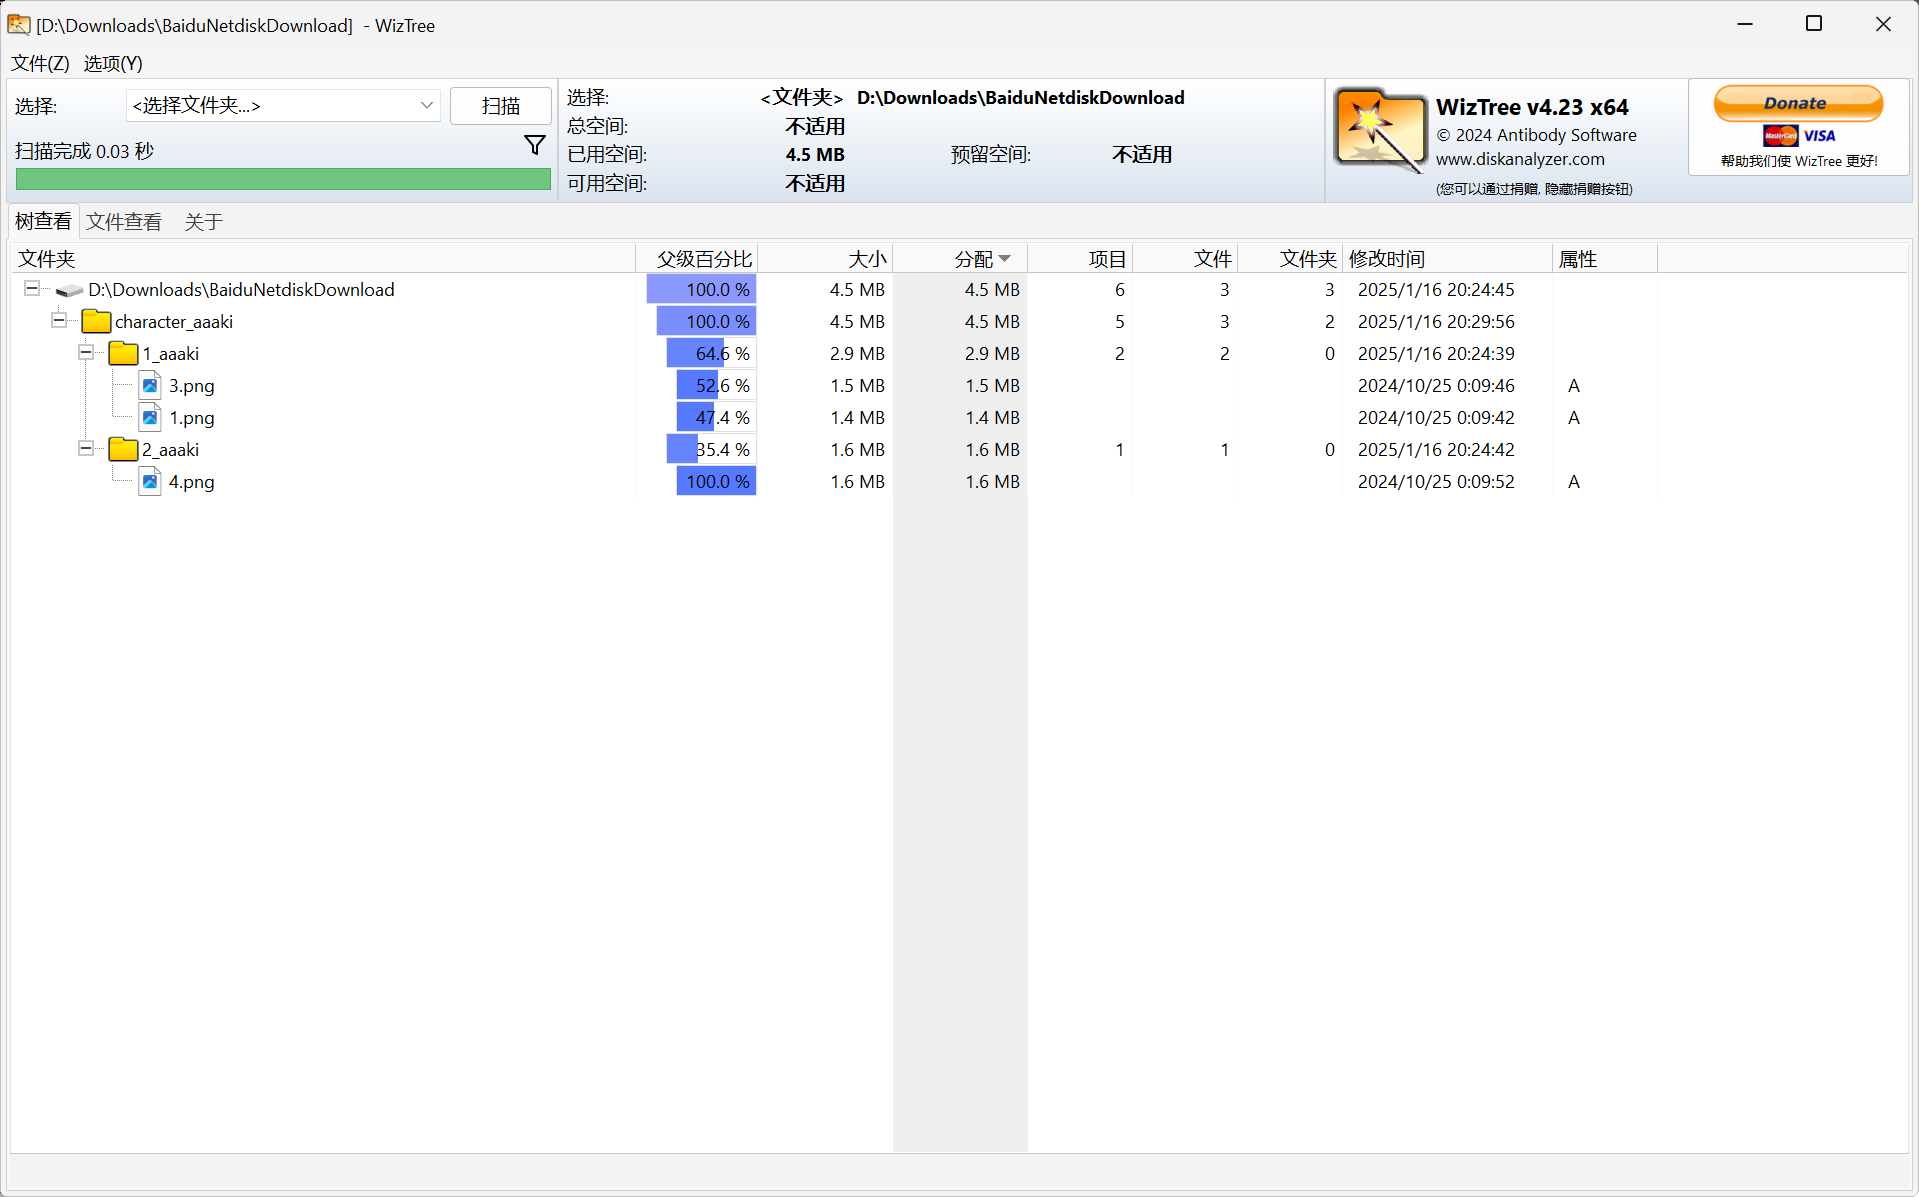
Task: Click the Donate button
Action: [x=1797, y=103]
